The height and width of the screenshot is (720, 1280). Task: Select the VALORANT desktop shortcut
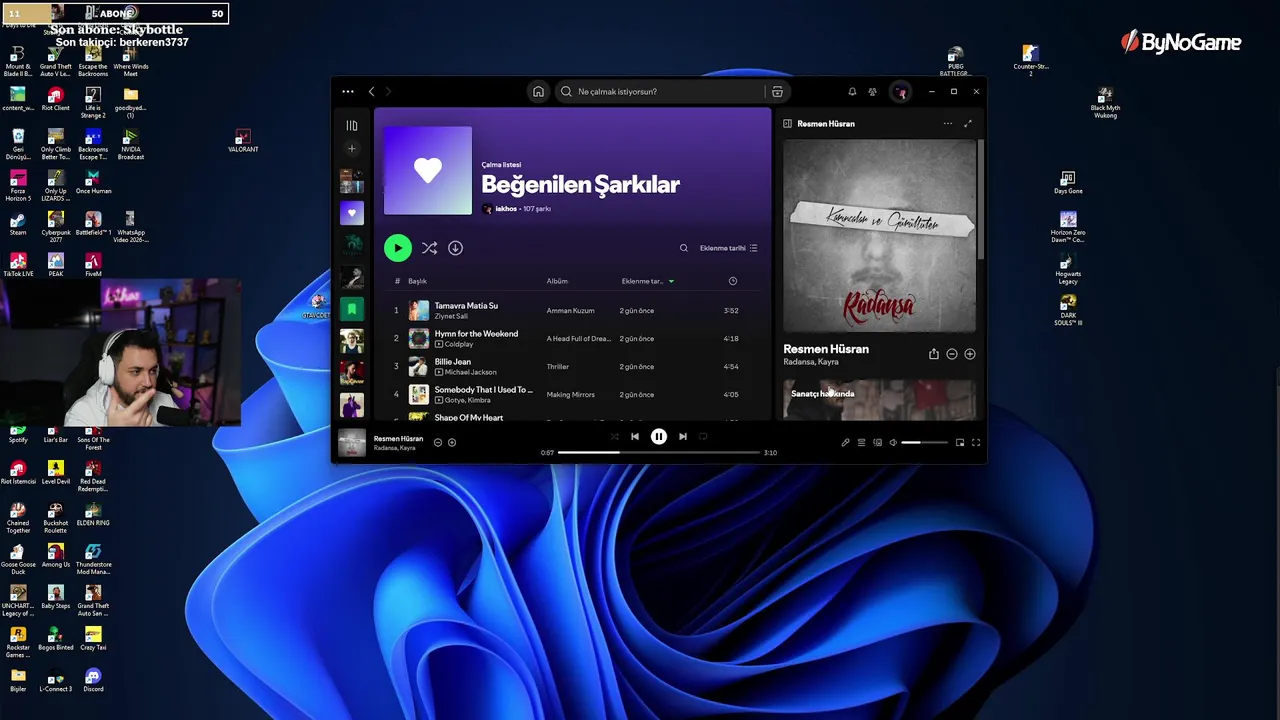[242, 141]
